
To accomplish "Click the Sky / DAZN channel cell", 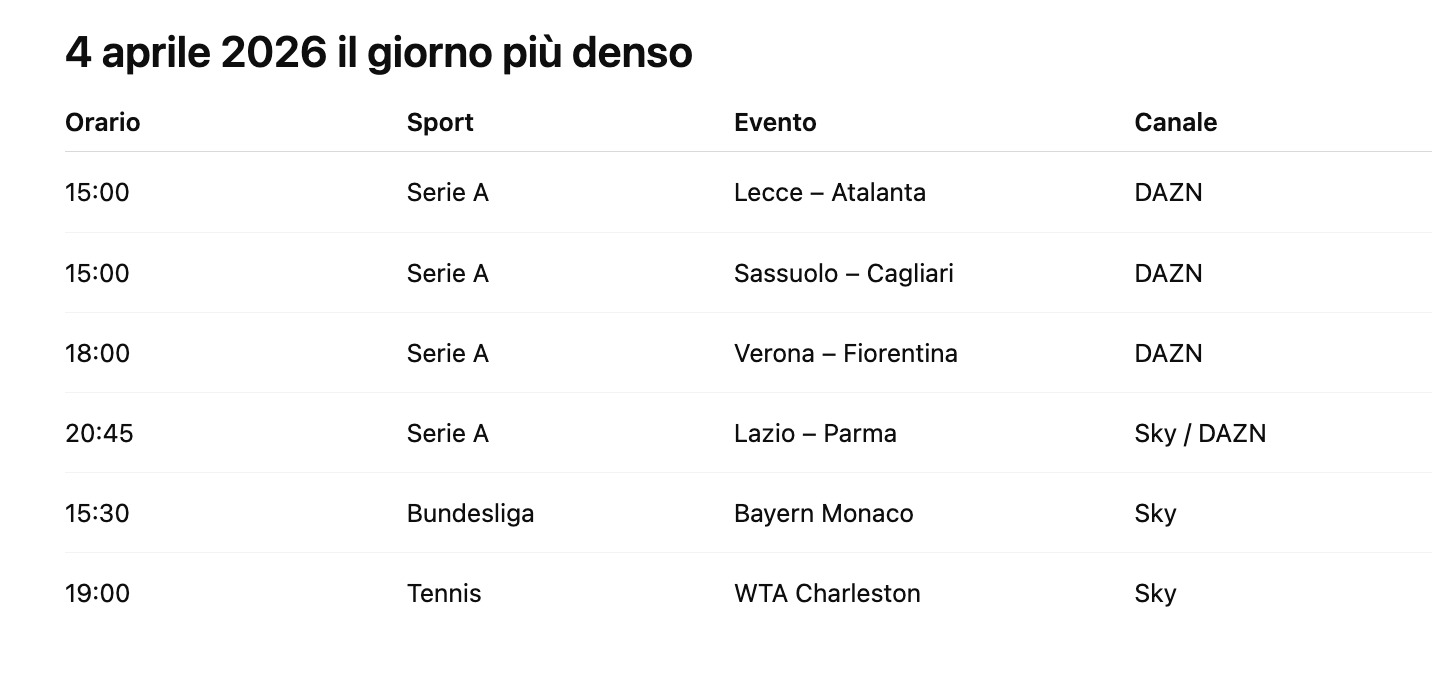I will point(1200,433).
